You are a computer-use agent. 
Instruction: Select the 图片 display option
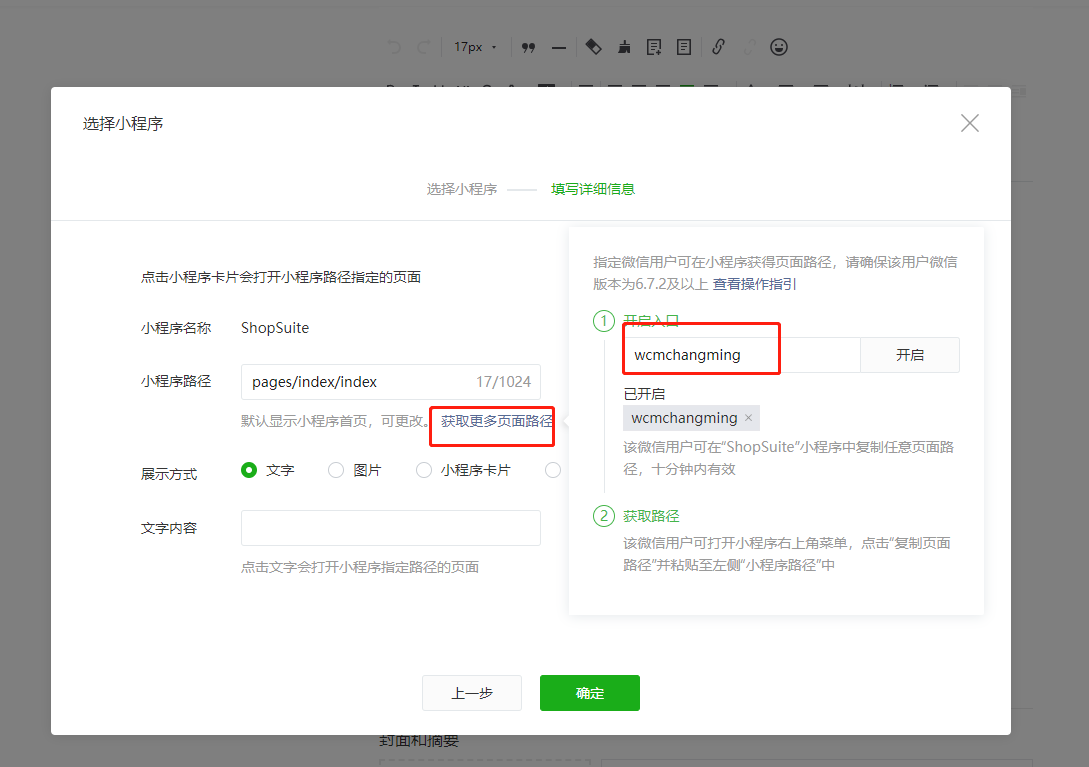(335, 470)
